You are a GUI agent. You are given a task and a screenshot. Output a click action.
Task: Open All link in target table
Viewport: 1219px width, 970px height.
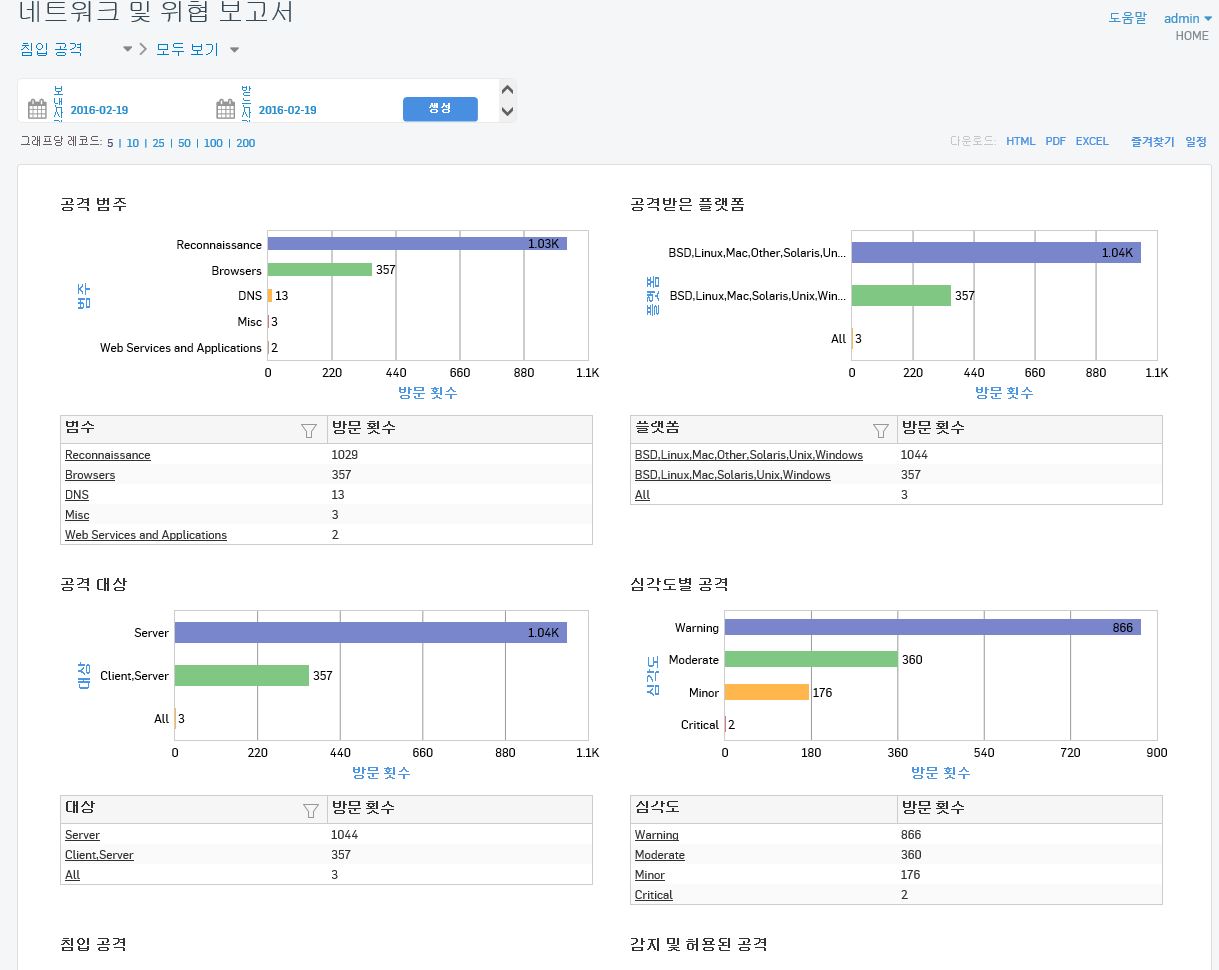pos(72,875)
